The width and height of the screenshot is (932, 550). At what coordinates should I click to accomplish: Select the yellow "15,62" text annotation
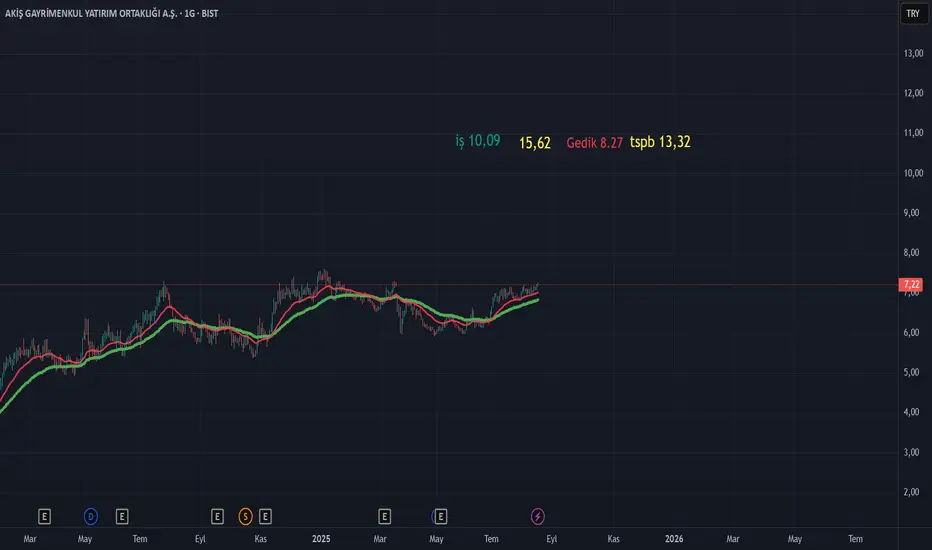click(x=535, y=143)
